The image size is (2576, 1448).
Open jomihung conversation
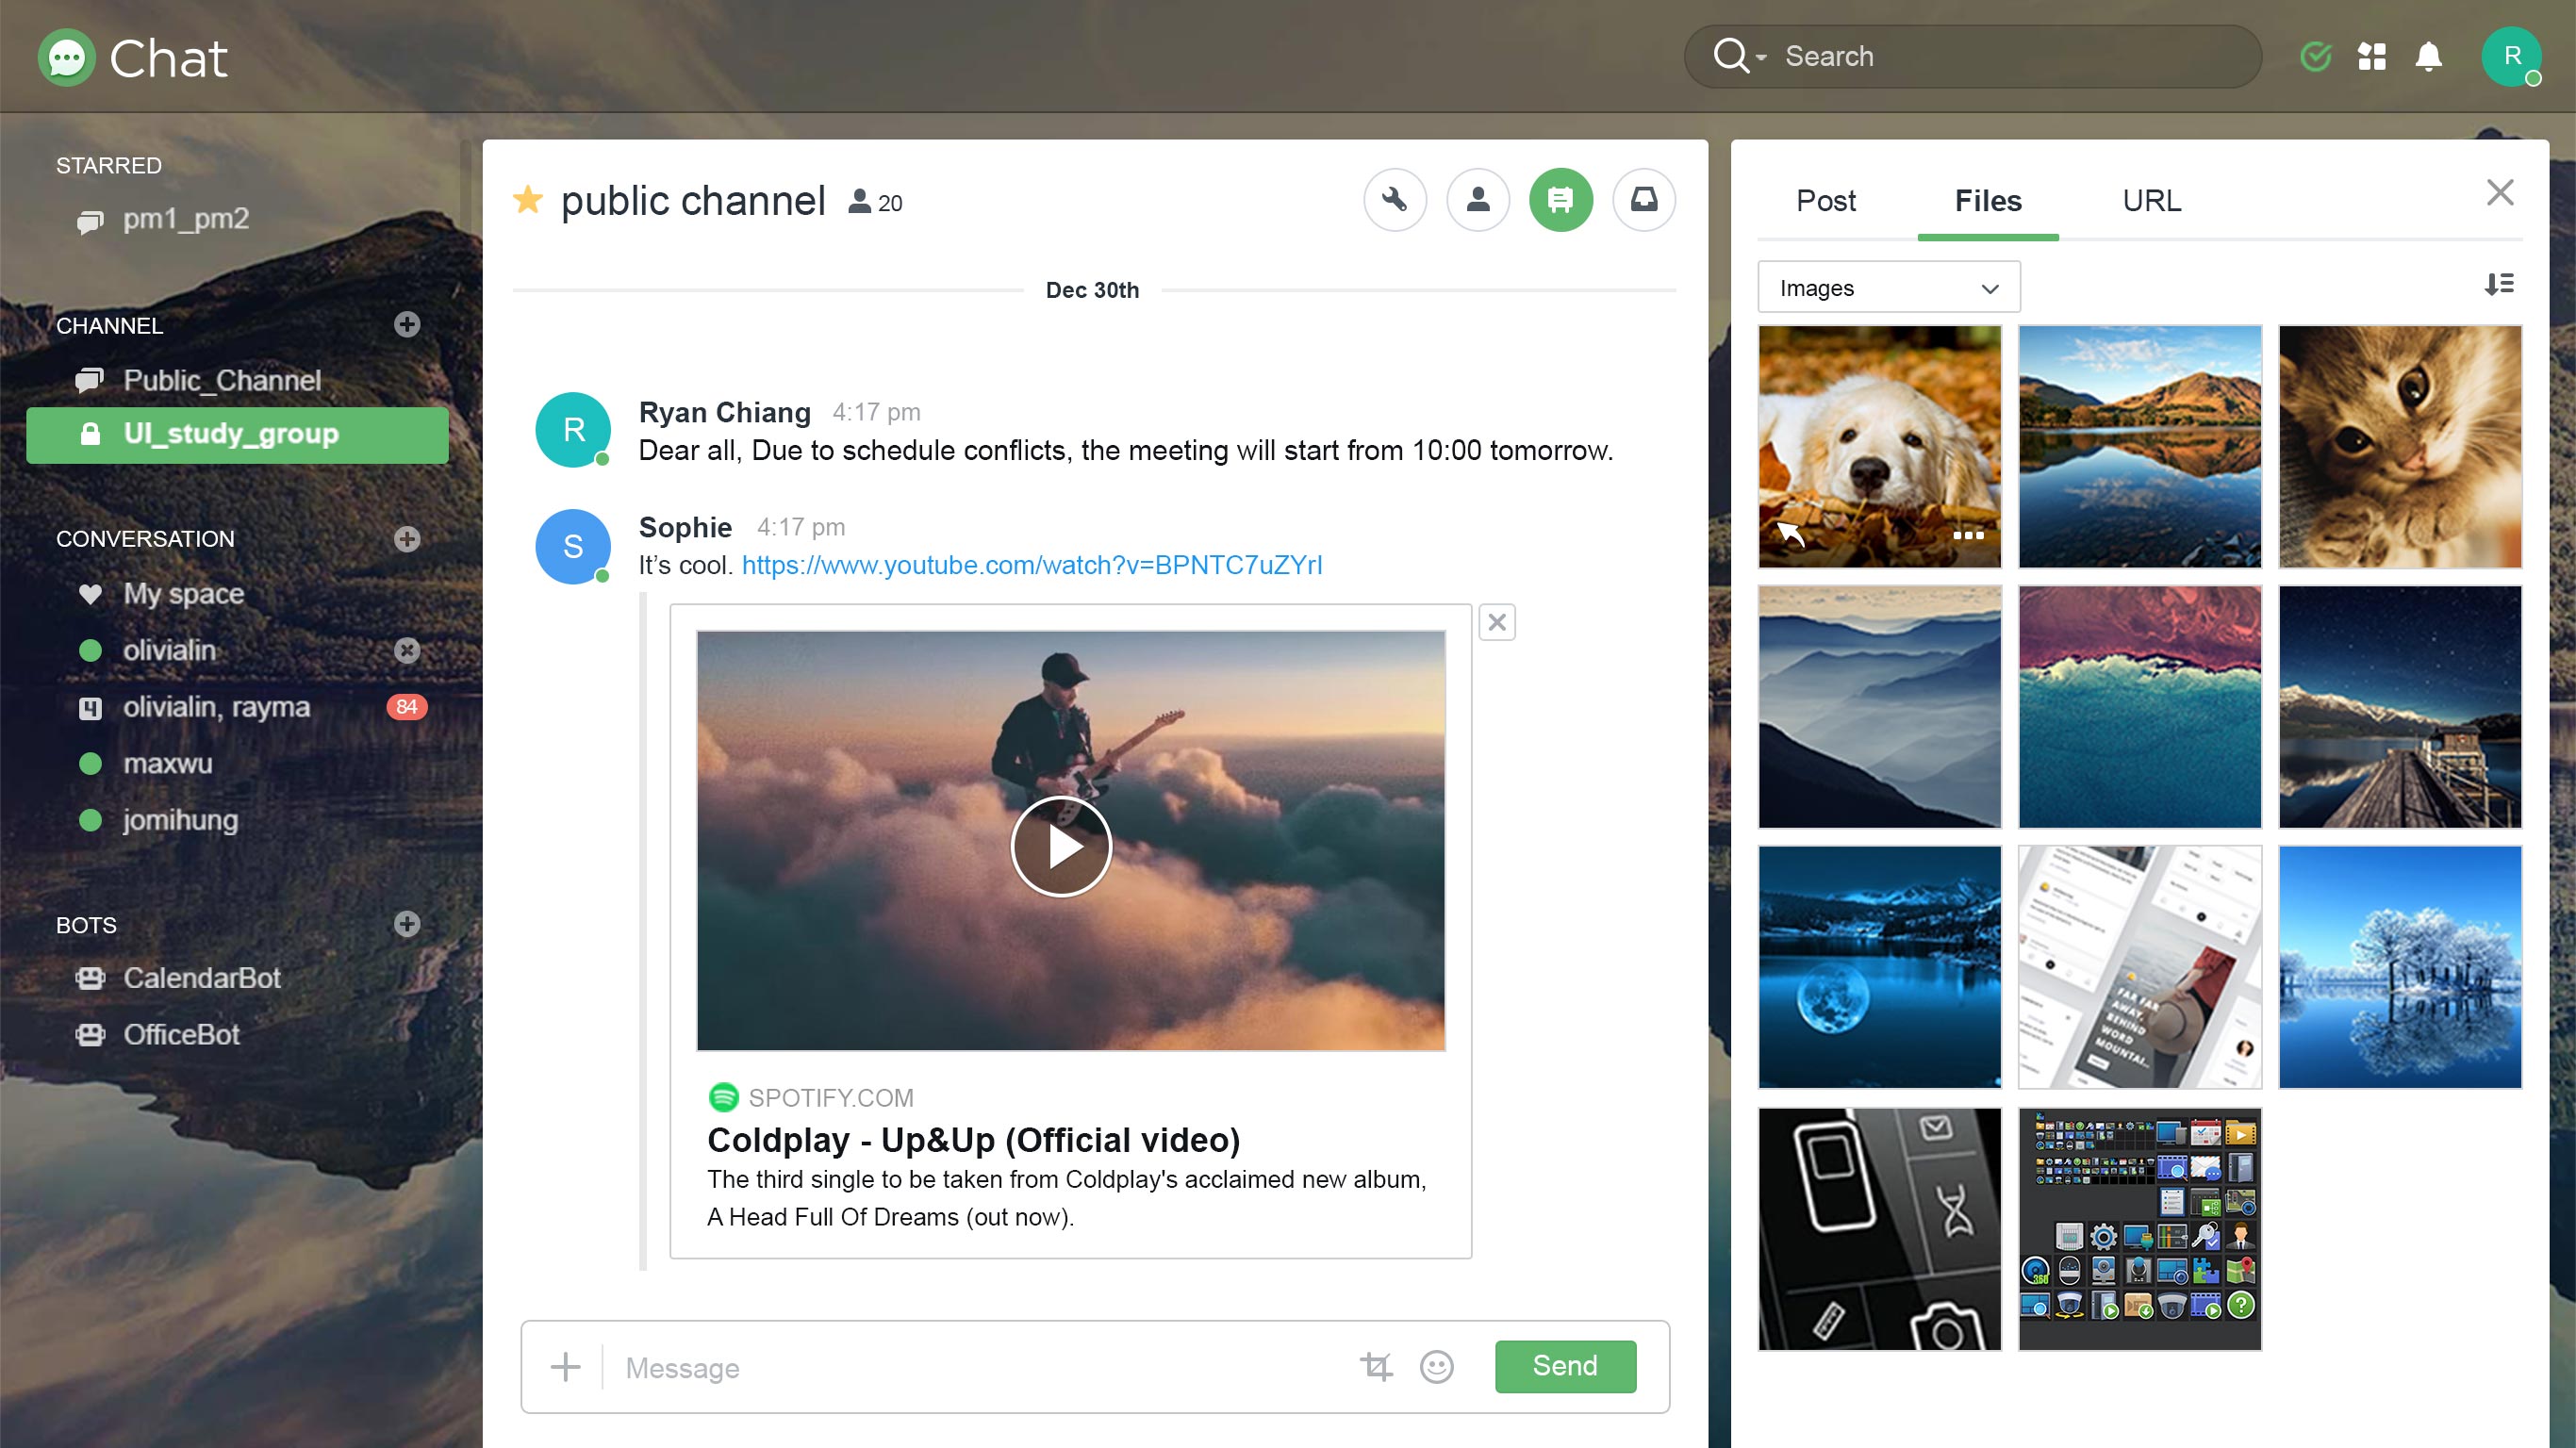pos(159,820)
